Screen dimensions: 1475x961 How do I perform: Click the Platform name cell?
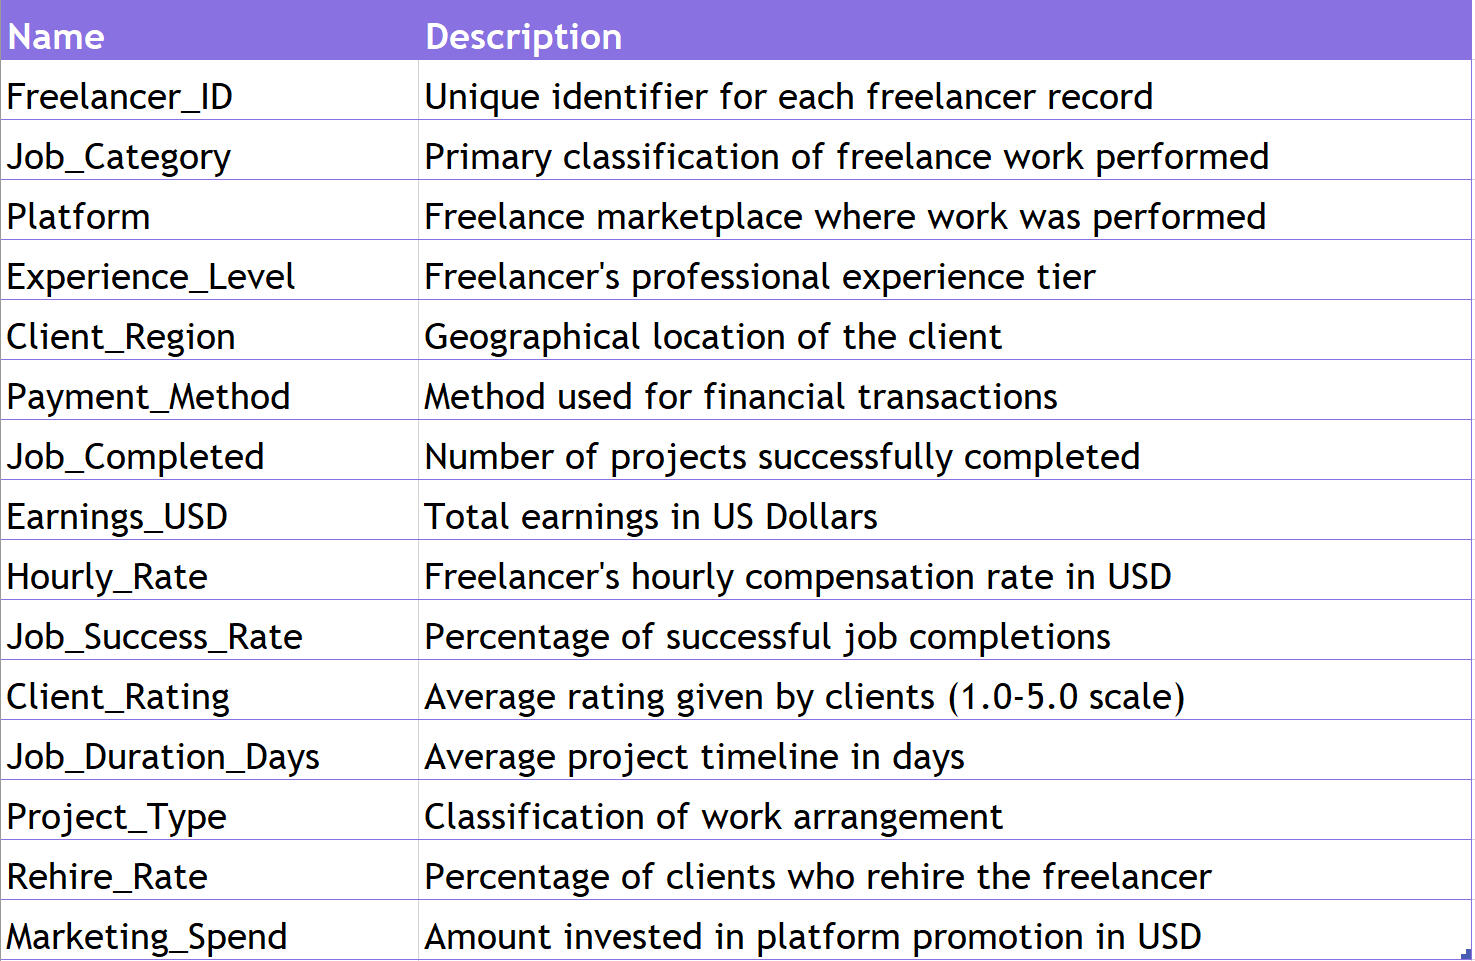(x=79, y=217)
